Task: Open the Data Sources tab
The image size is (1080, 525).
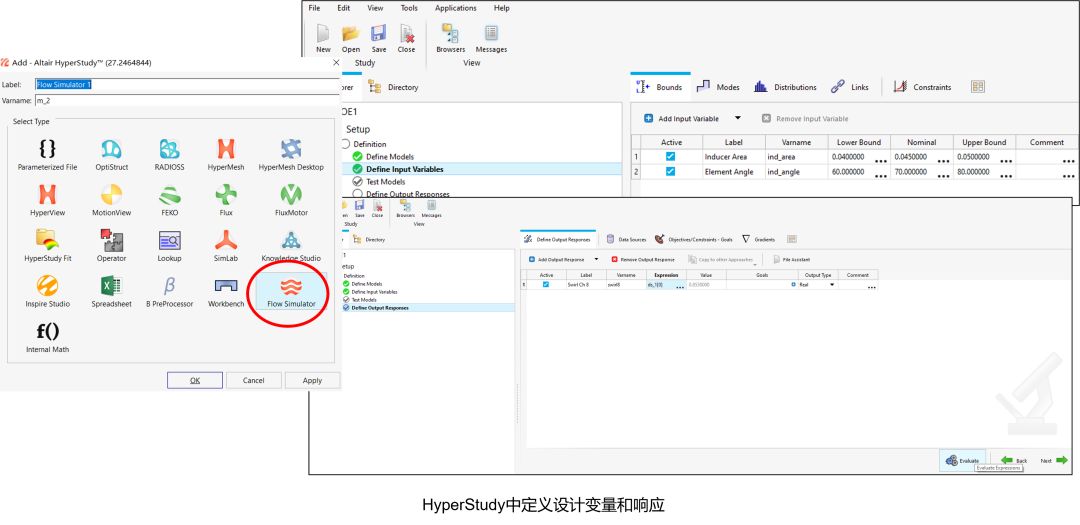Action: [626, 239]
